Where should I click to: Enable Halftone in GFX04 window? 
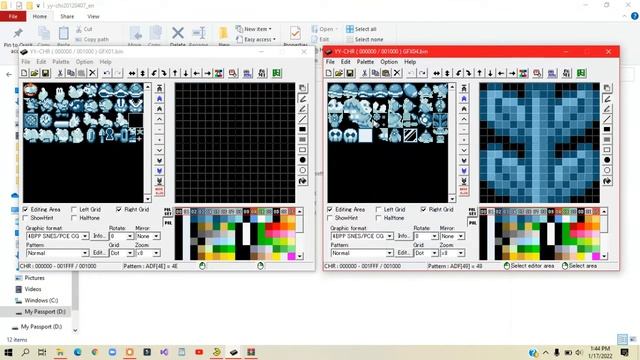pos(379,218)
